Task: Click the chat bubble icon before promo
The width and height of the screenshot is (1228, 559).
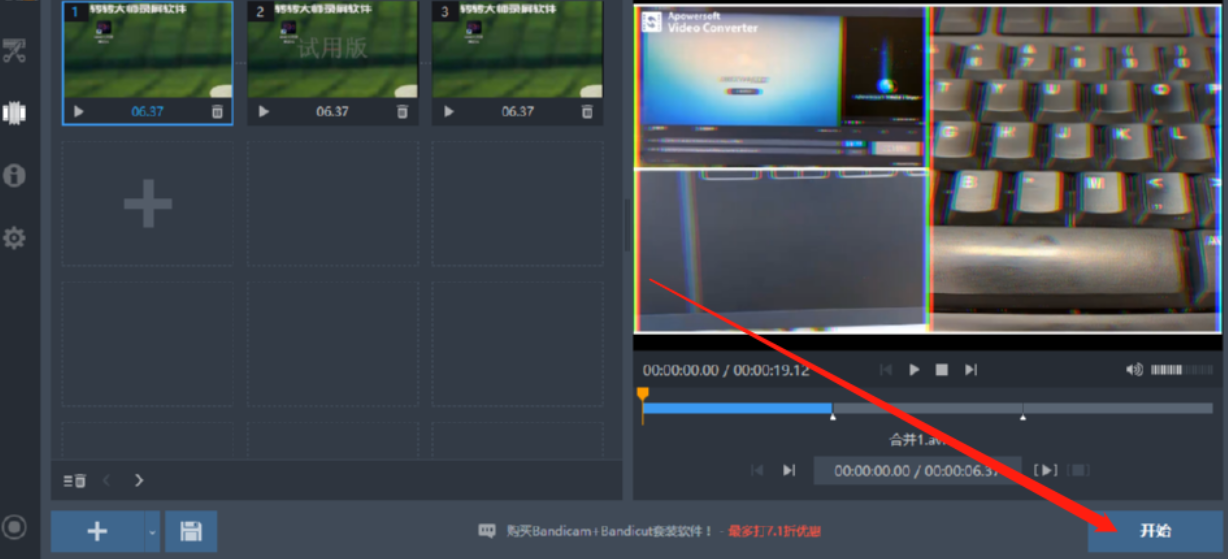Action: (x=487, y=531)
